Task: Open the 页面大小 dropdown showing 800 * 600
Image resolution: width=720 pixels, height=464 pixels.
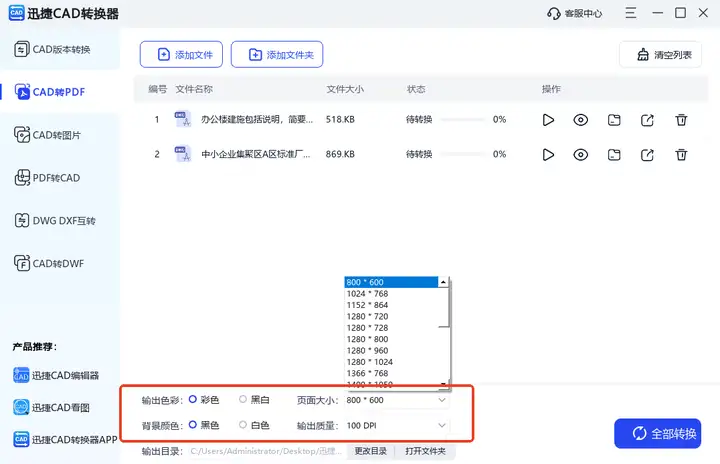Action: 397,400
